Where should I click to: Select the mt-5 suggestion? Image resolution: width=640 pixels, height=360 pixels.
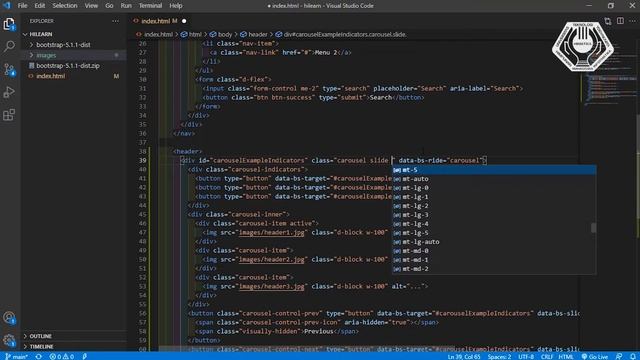click(494, 170)
